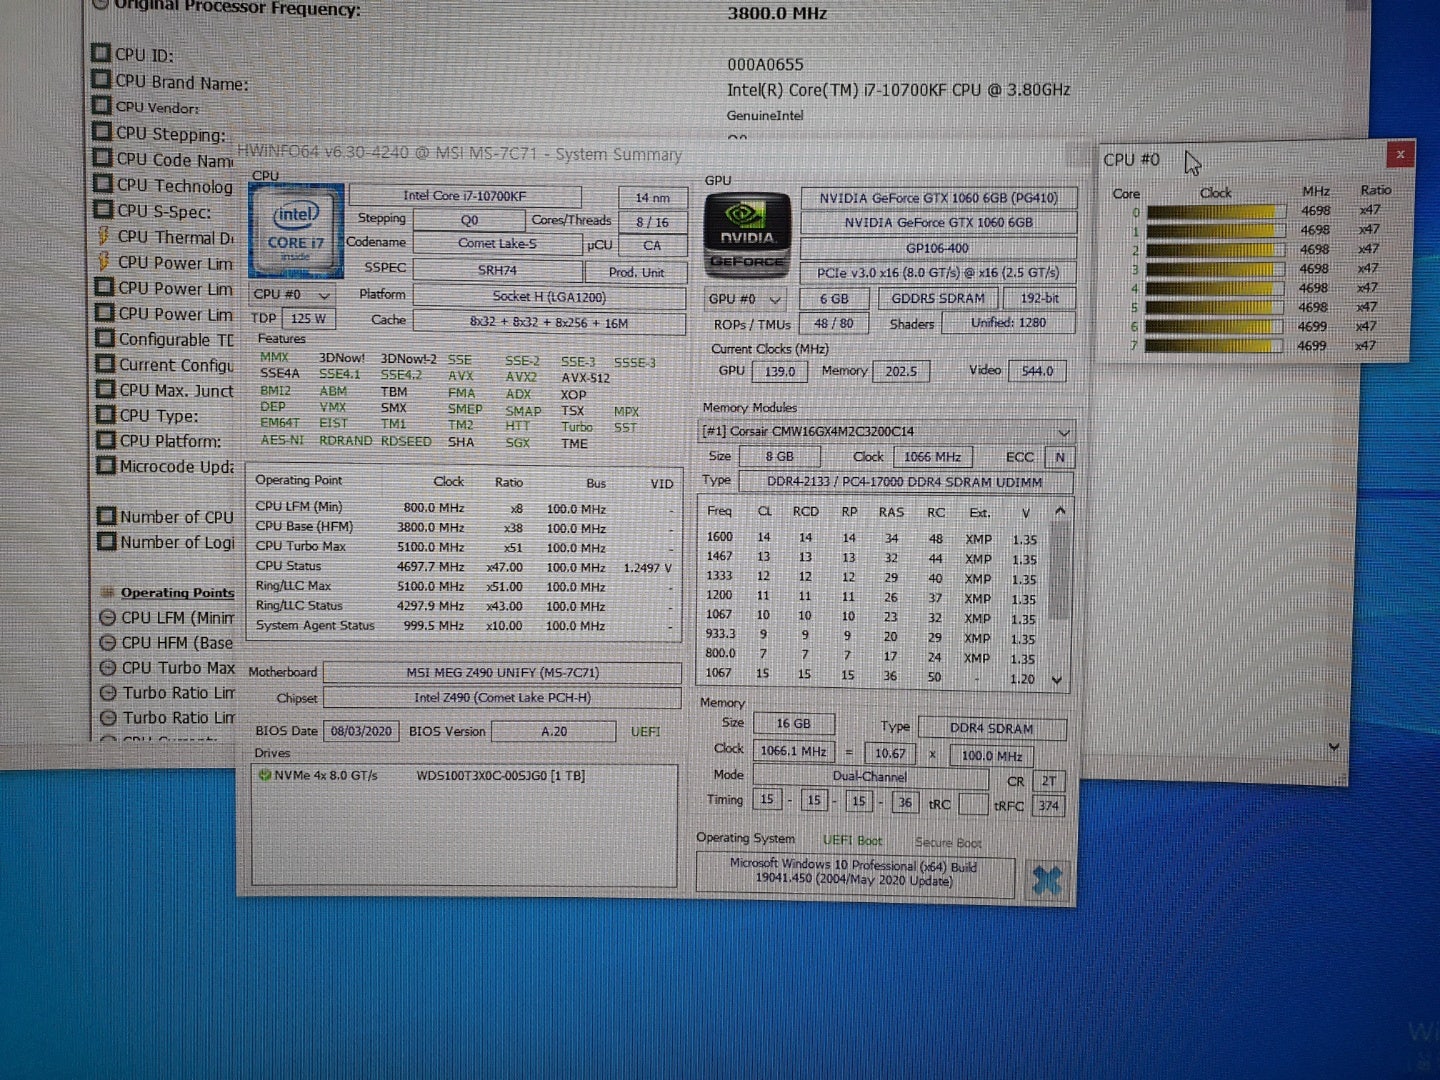Expand the Corsair memory module dropdown
Screen dimensions: 1440x1080
click(x=887, y=432)
